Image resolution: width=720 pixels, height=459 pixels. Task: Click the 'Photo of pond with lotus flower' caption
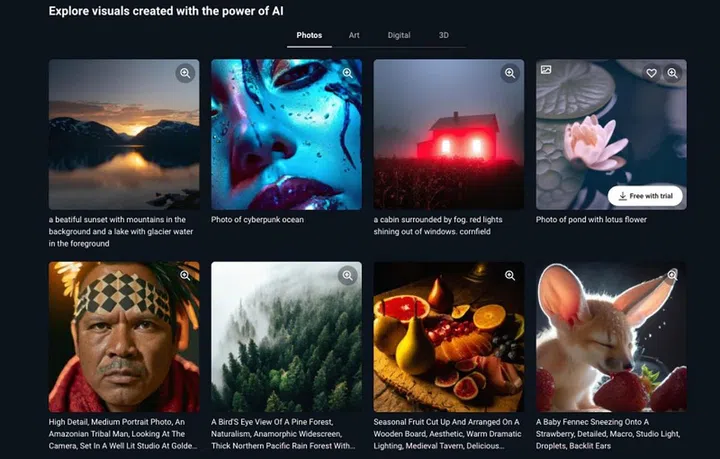coord(591,220)
